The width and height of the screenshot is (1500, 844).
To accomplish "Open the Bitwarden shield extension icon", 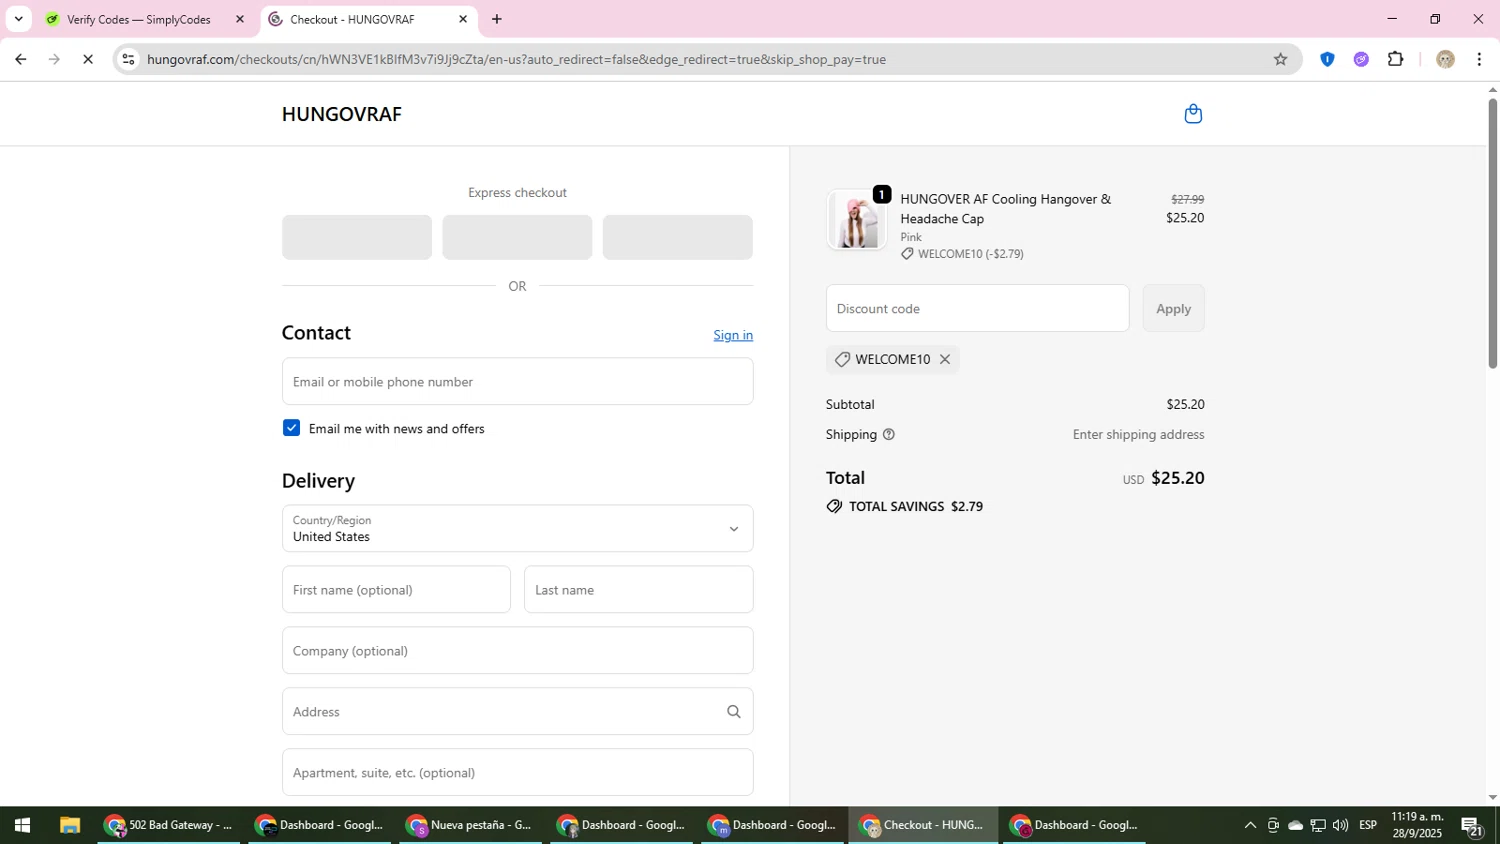I will [x=1327, y=59].
